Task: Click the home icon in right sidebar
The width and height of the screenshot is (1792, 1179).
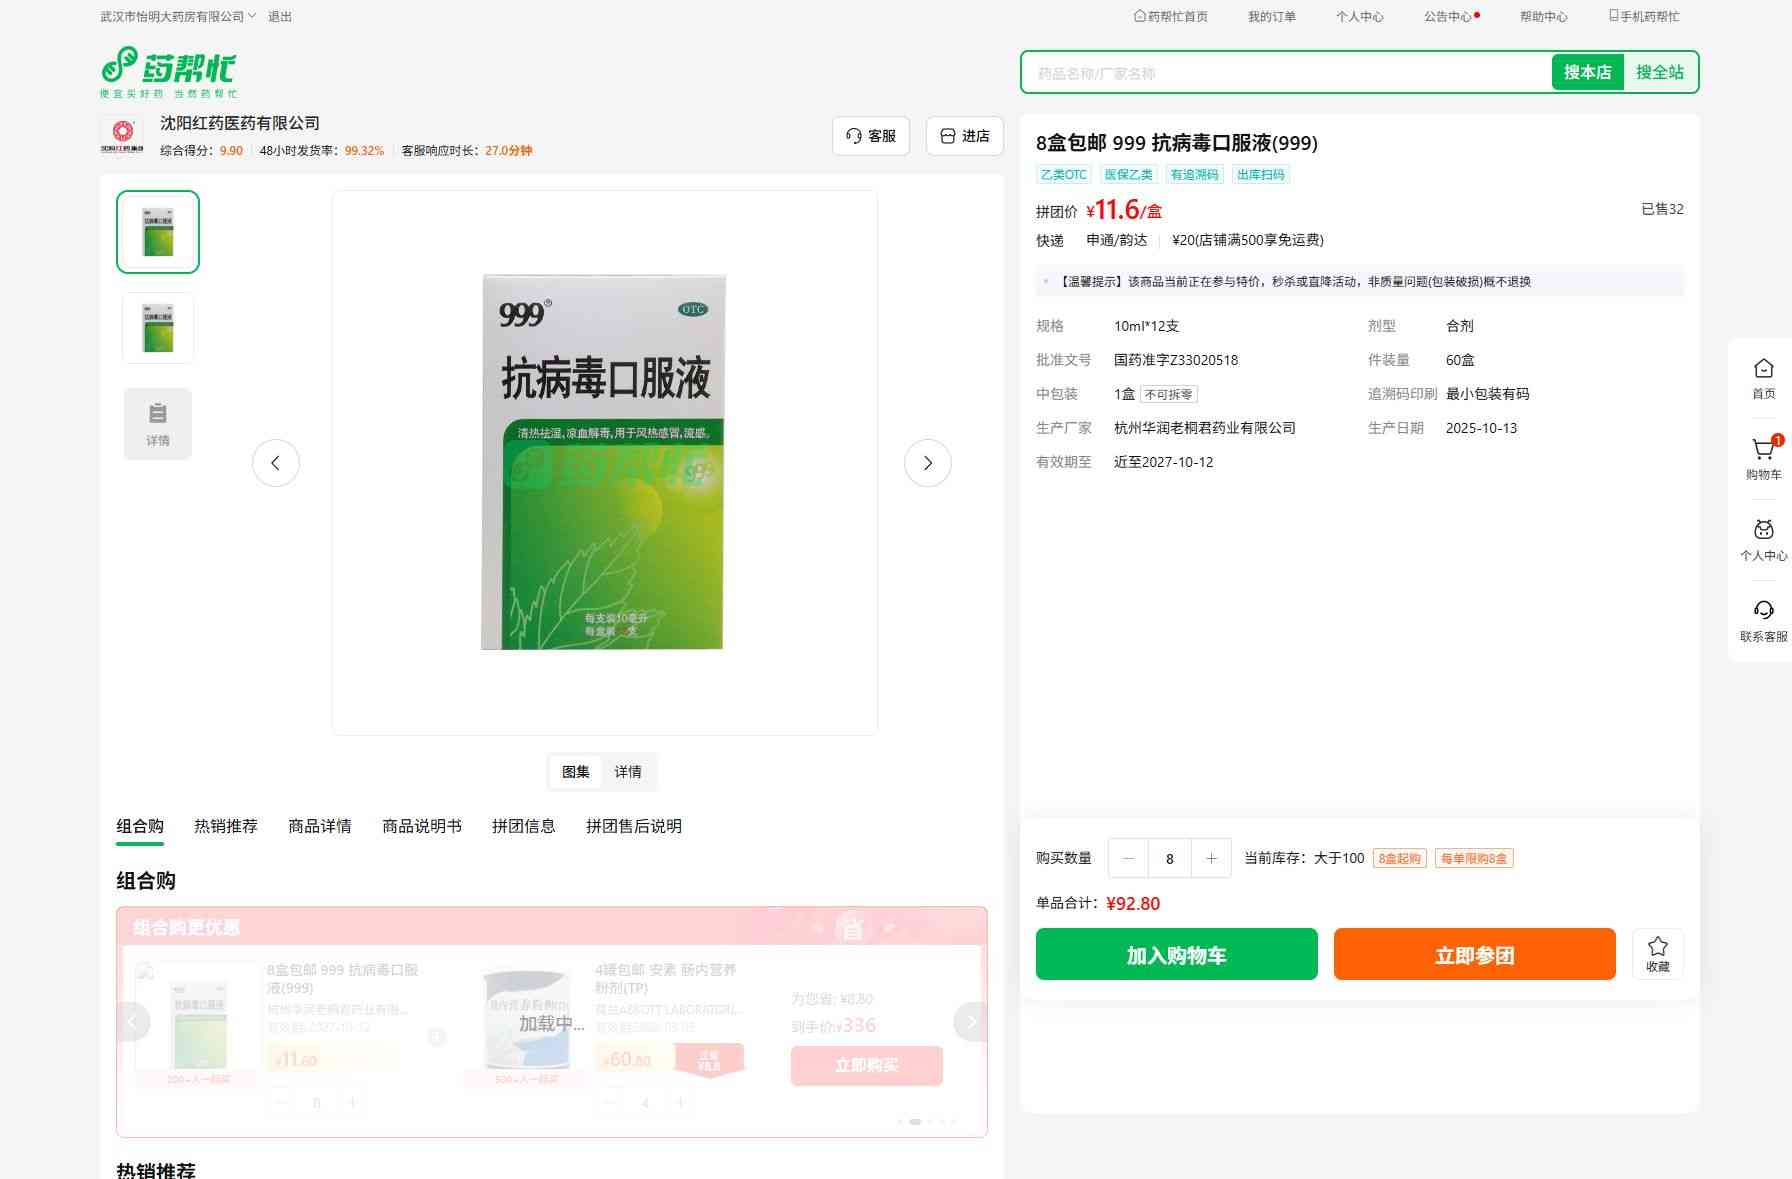Action: (x=1763, y=378)
